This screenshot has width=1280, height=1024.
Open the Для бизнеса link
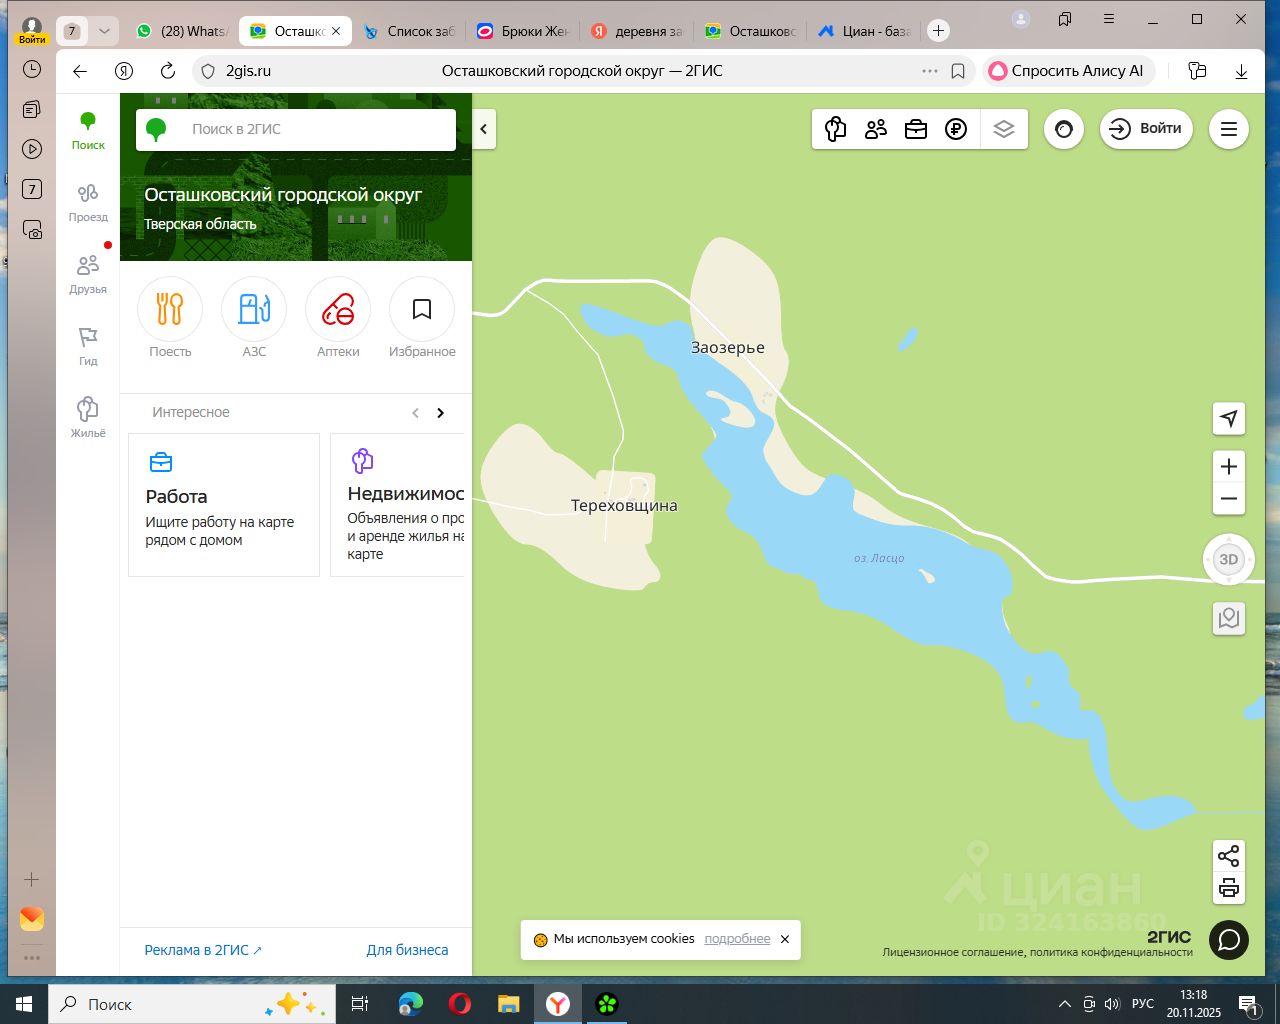click(x=407, y=950)
